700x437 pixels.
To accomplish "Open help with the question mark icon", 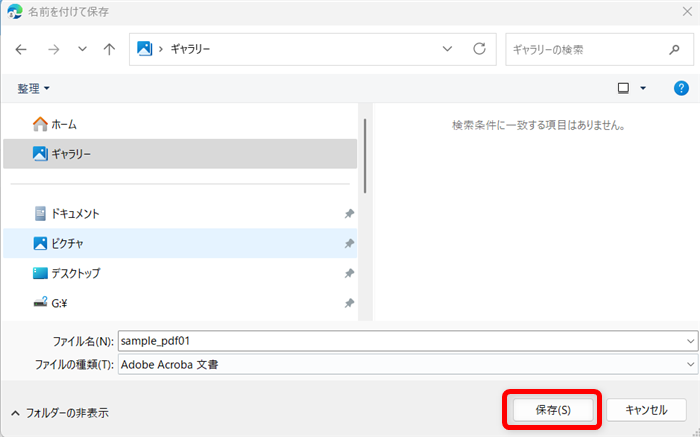I will click(x=681, y=88).
